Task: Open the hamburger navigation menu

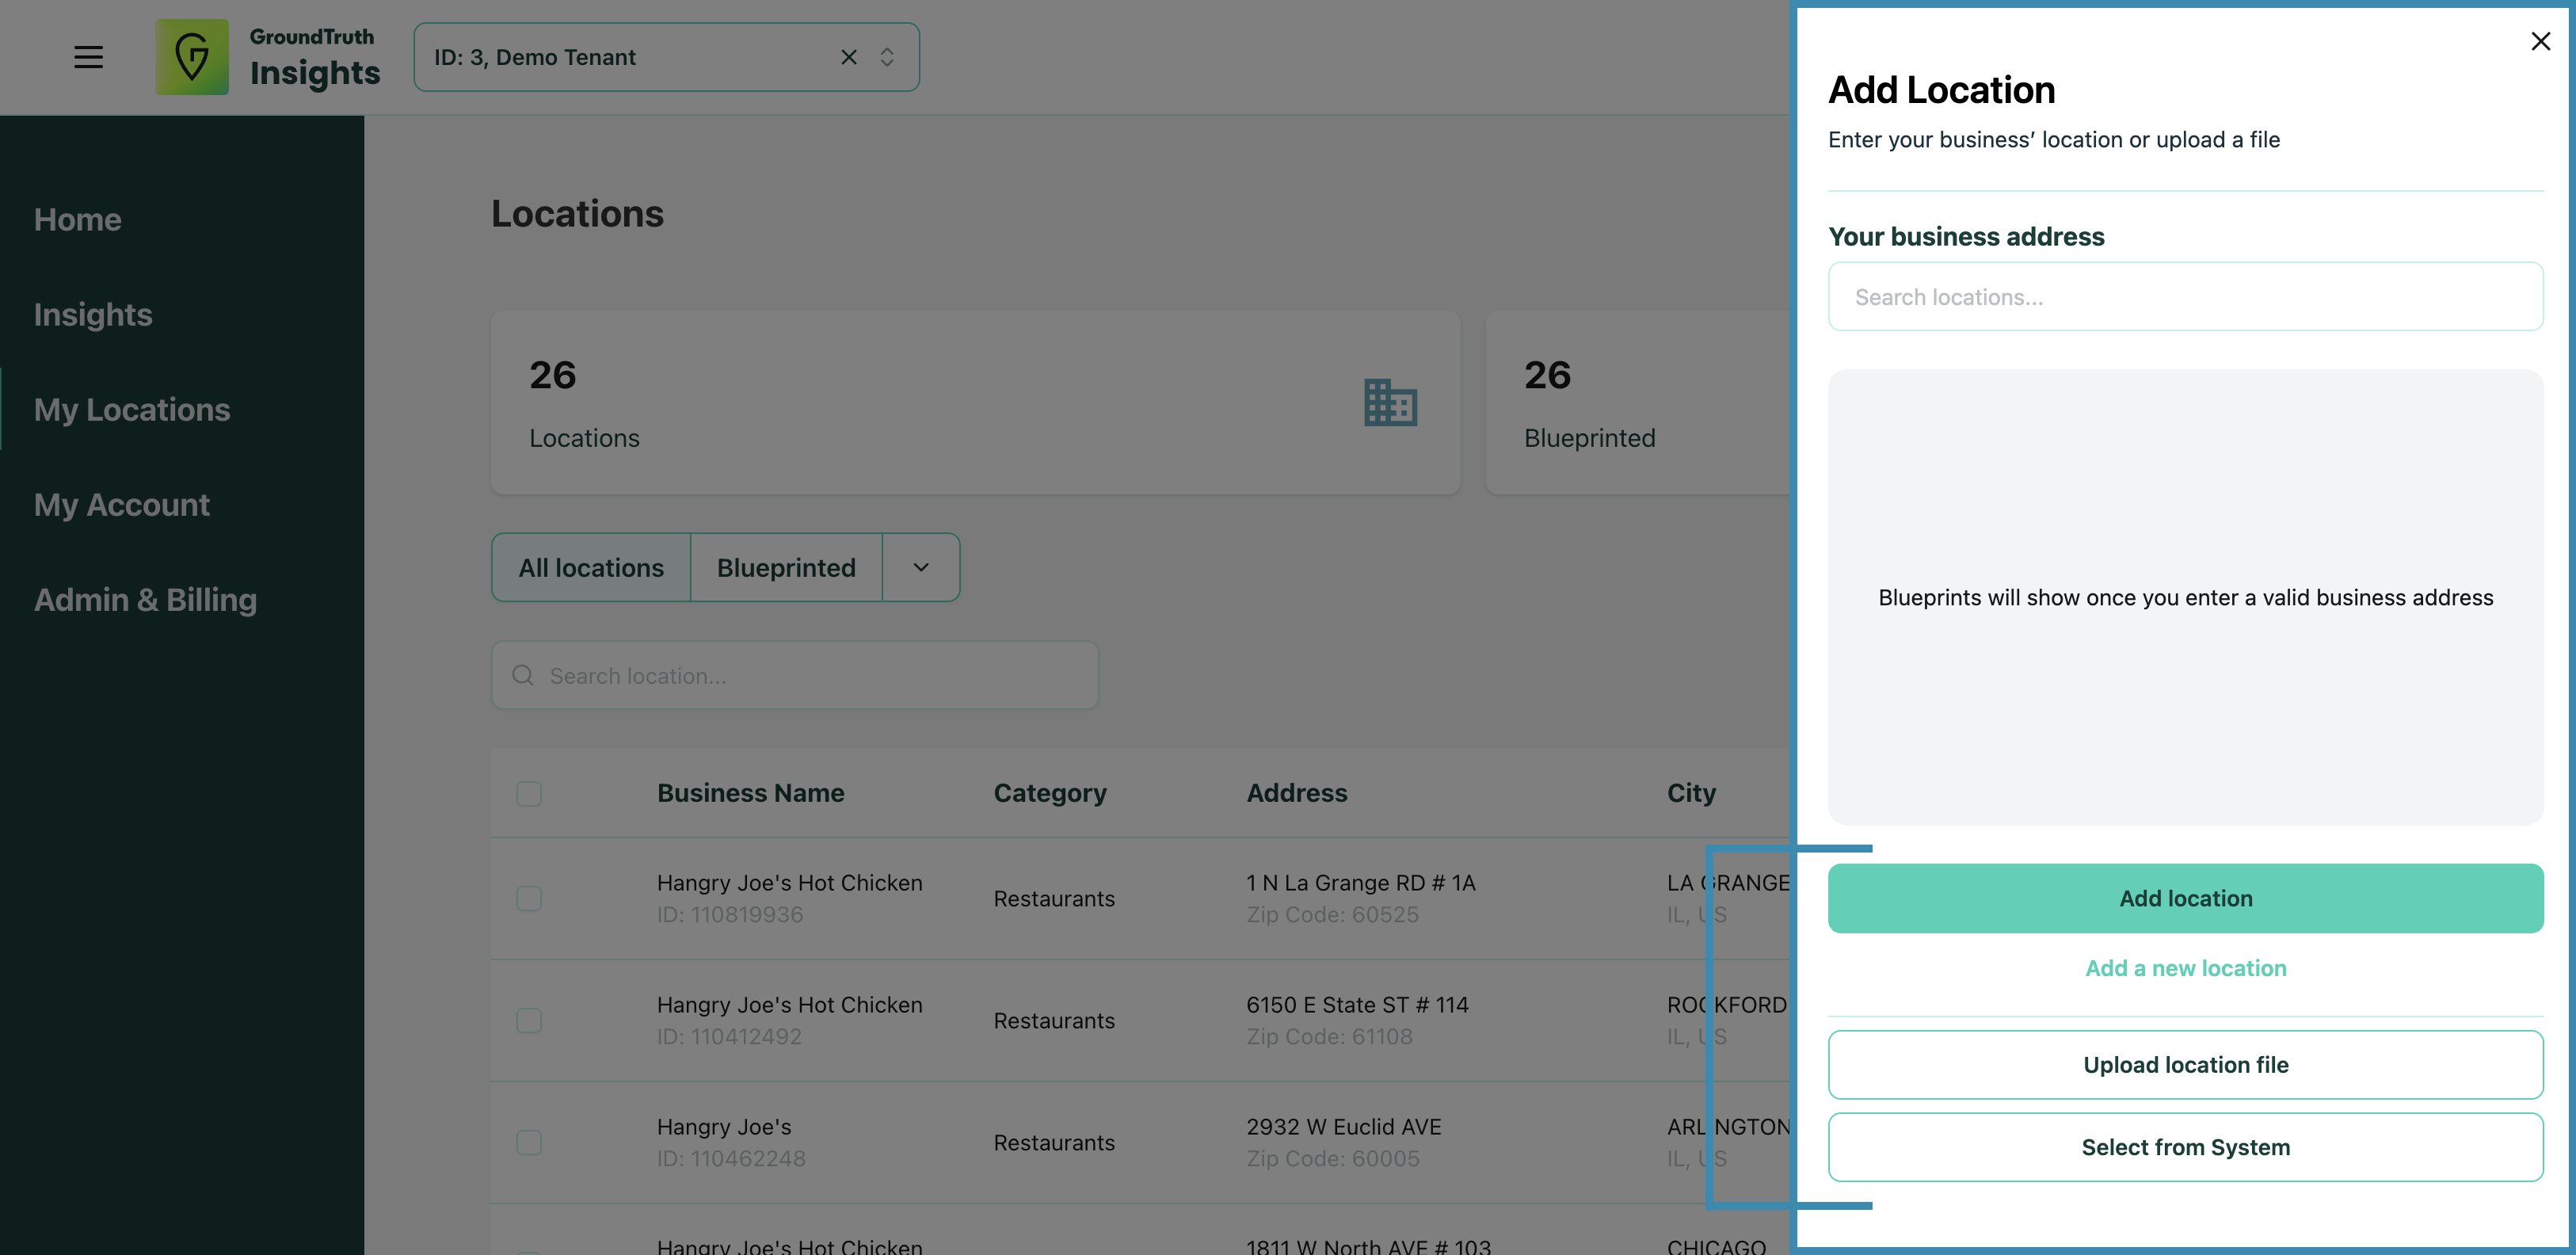Action: pos(88,57)
